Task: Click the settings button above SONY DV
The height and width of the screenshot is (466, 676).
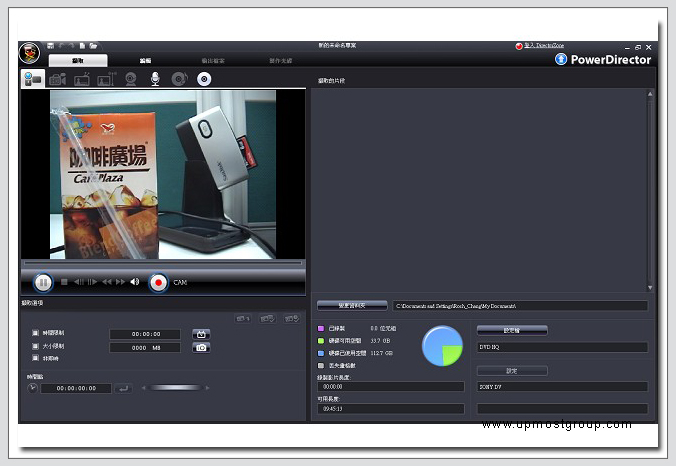Action: coord(511,370)
